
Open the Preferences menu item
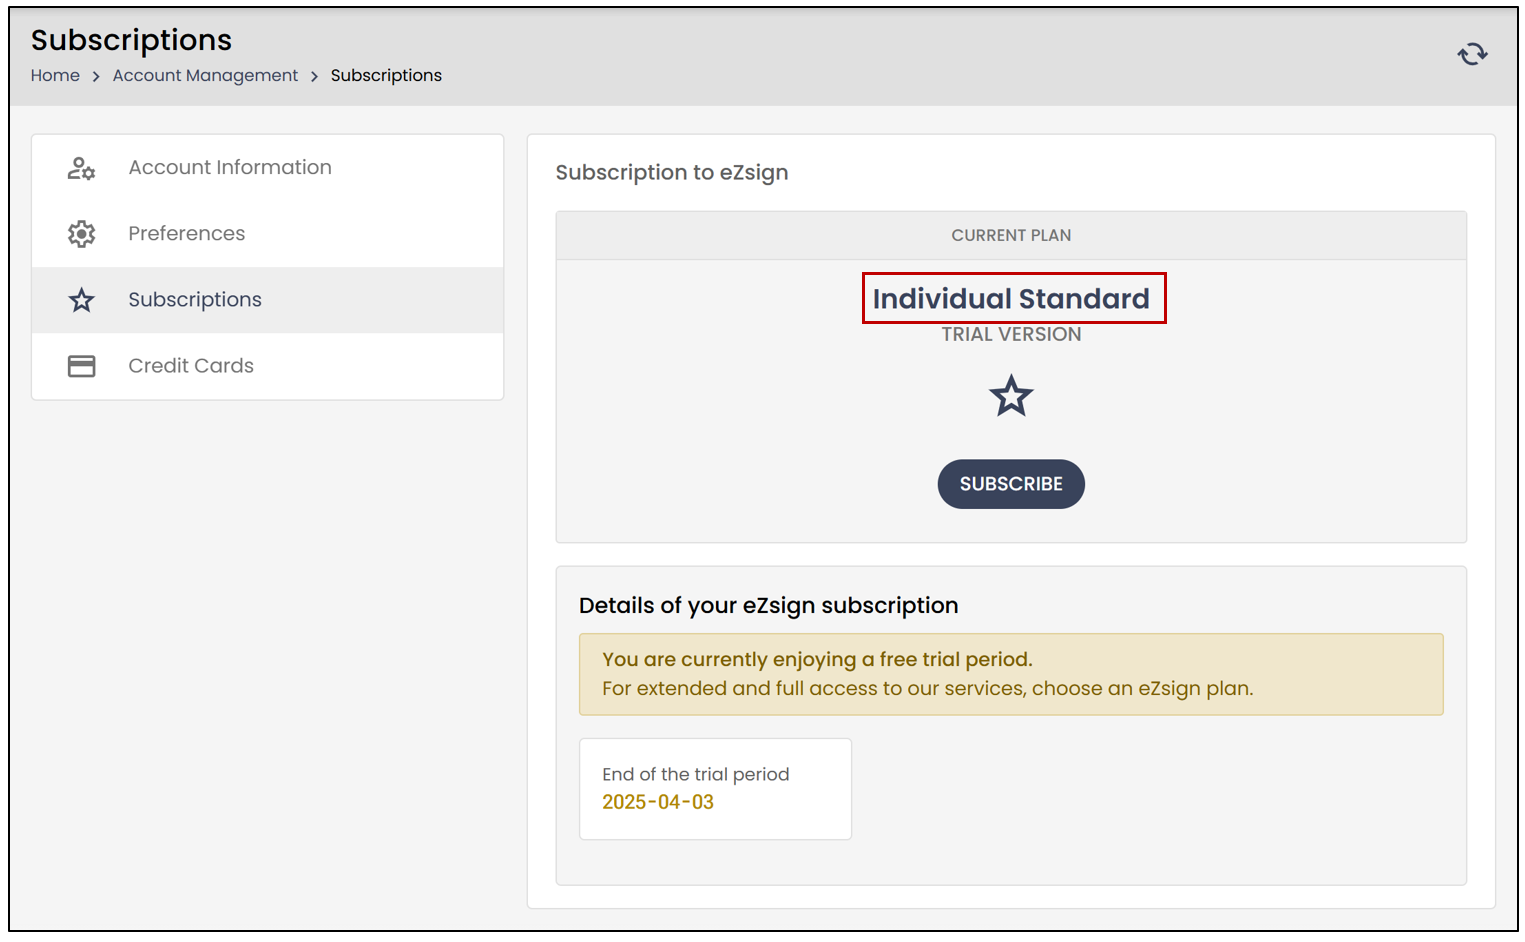(268, 234)
